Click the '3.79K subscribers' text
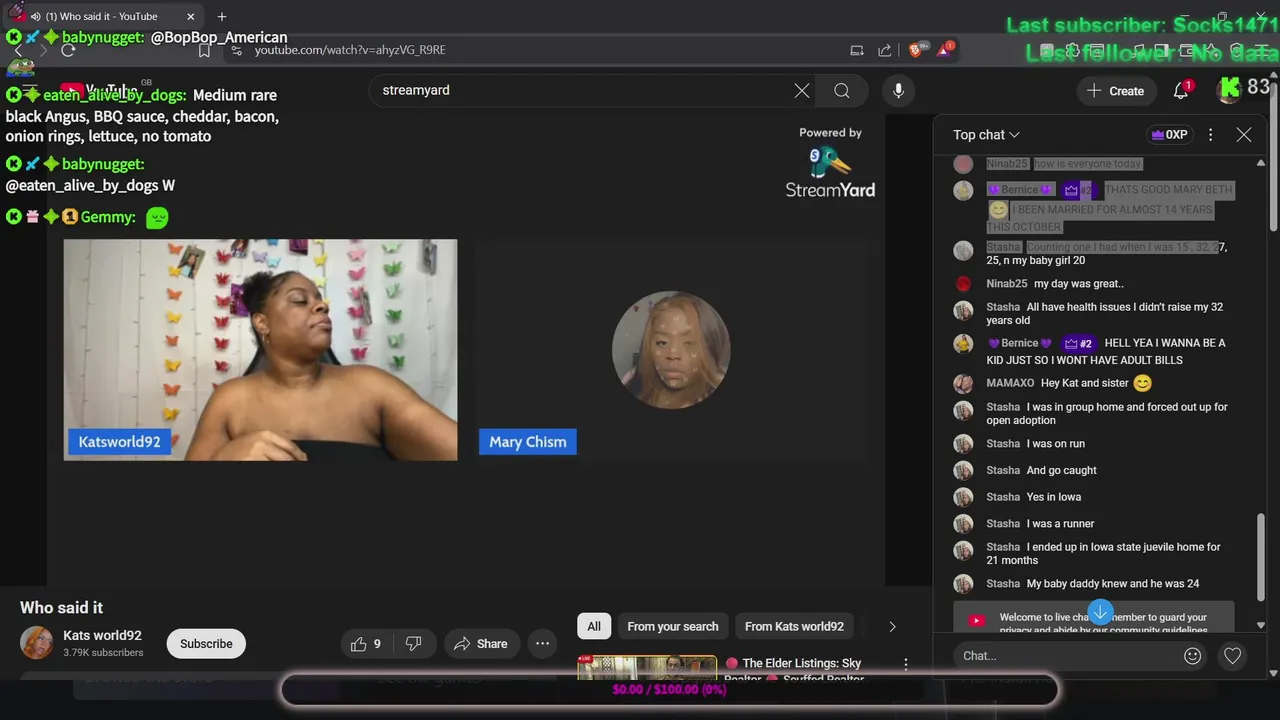Viewport: 1280px width, 720px height. pos(103,653)
